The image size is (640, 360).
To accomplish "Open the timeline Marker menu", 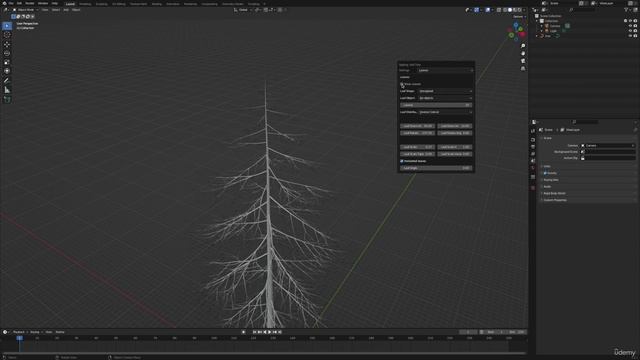I will (60, 332).
